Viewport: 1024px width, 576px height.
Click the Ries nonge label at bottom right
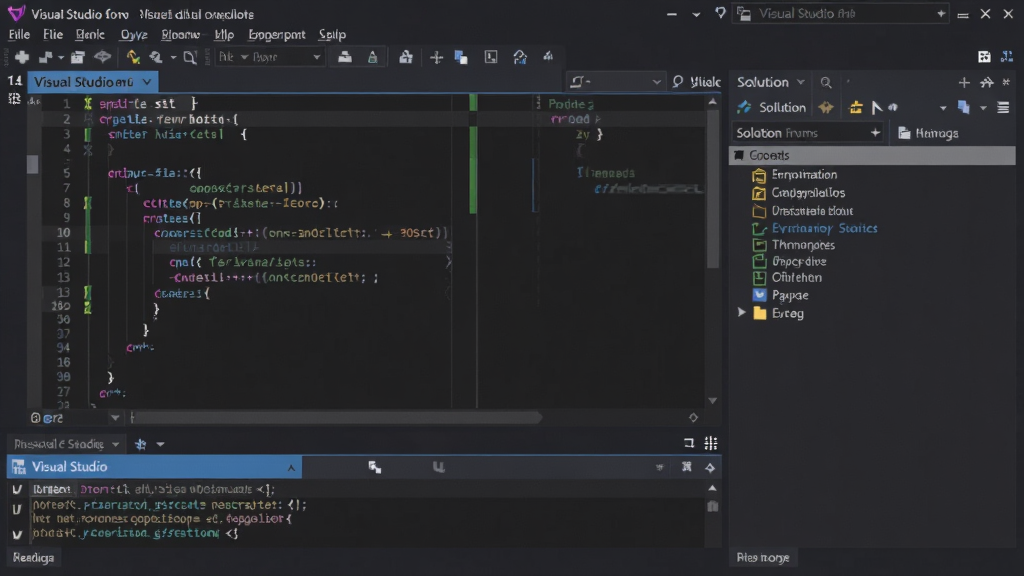(x=763, y=558)
